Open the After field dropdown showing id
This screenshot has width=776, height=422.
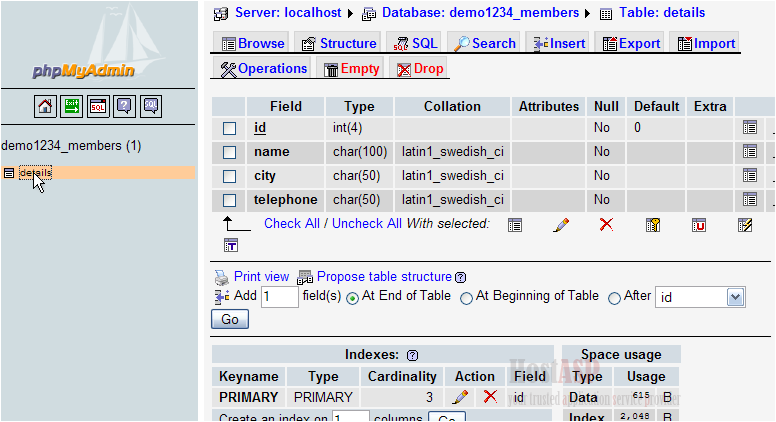(700, 297)
